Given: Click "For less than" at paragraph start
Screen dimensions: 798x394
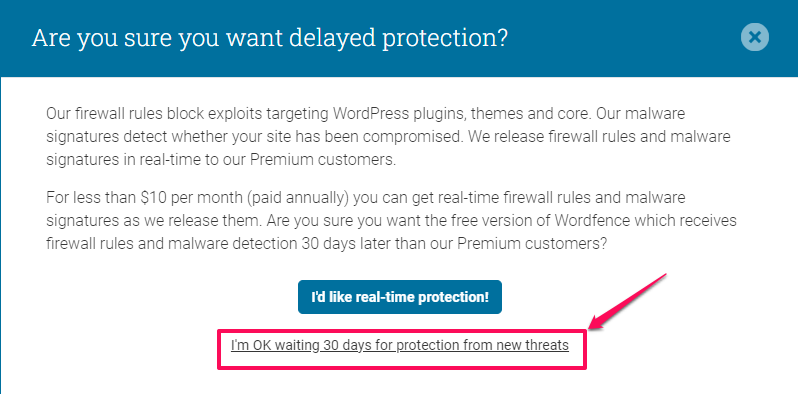Looking at the screenshot, I should (x=92, y=198).
